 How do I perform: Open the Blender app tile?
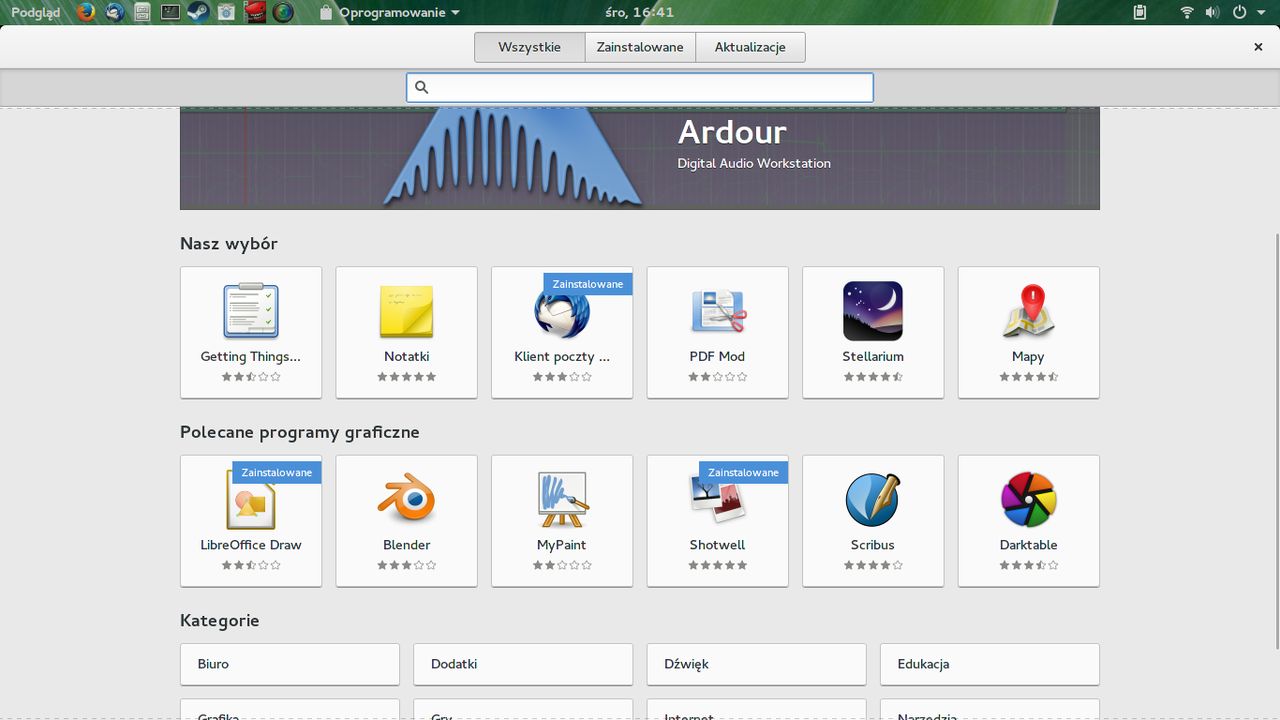click(407, 521)
